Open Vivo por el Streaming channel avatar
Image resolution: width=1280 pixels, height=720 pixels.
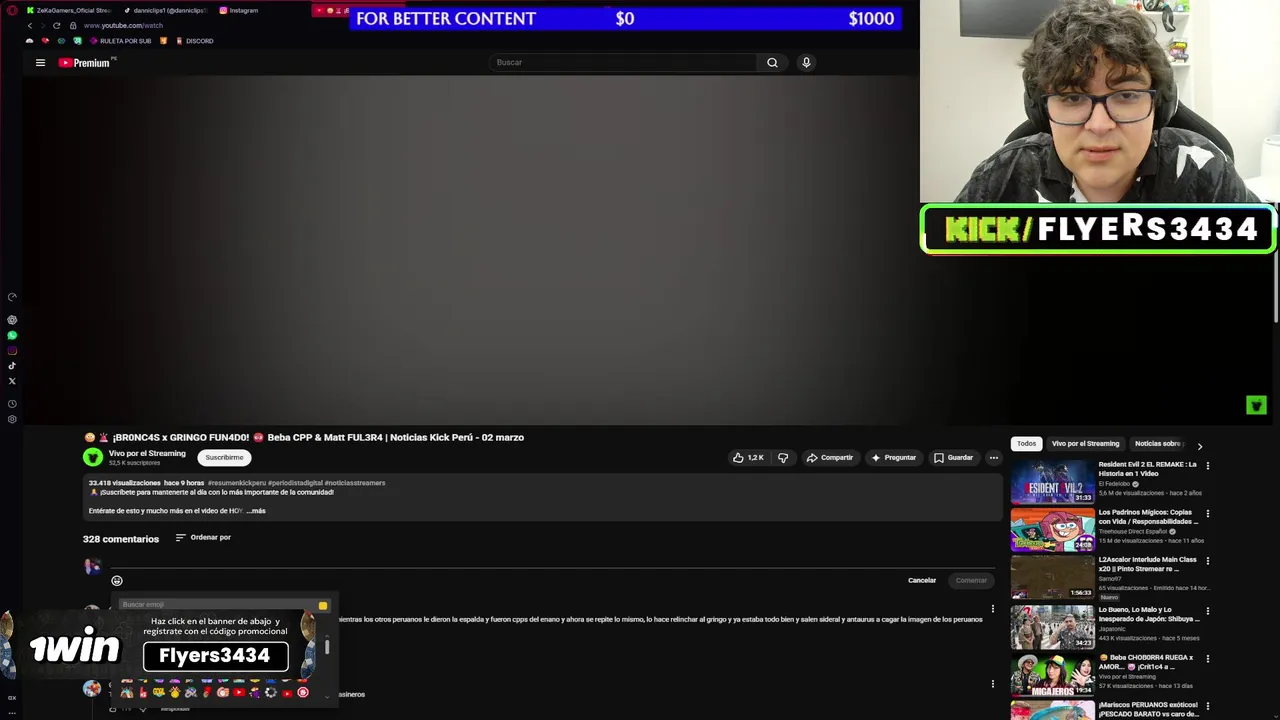tap(93, 457)
